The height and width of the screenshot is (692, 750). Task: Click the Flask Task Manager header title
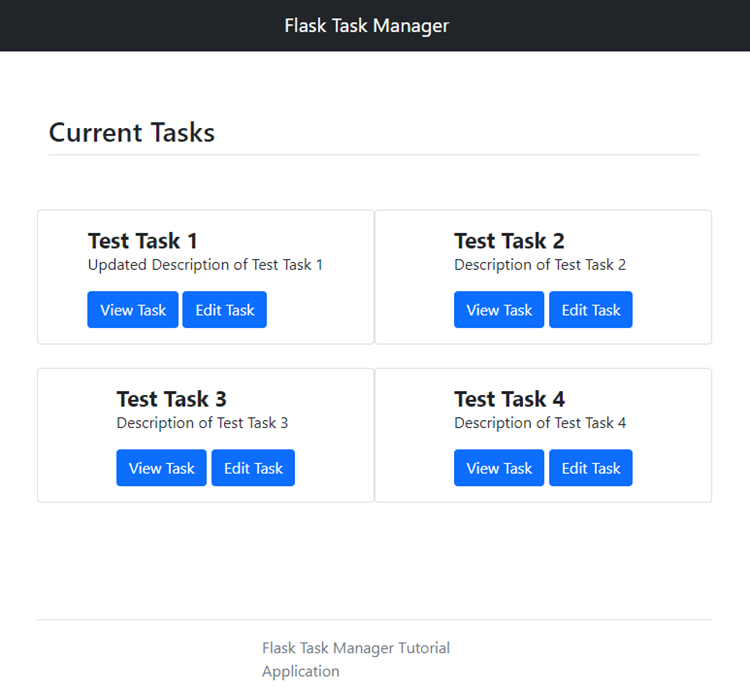point(367,26)
